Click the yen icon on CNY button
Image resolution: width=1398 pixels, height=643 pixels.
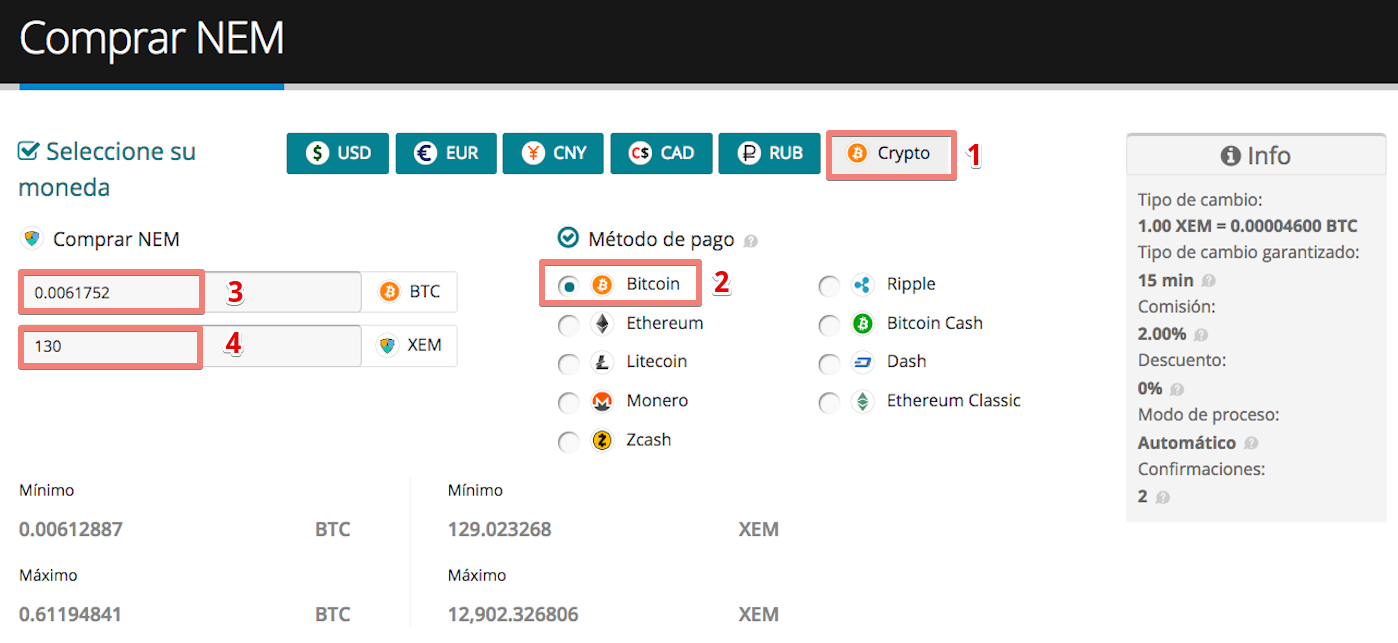(533, 153)
